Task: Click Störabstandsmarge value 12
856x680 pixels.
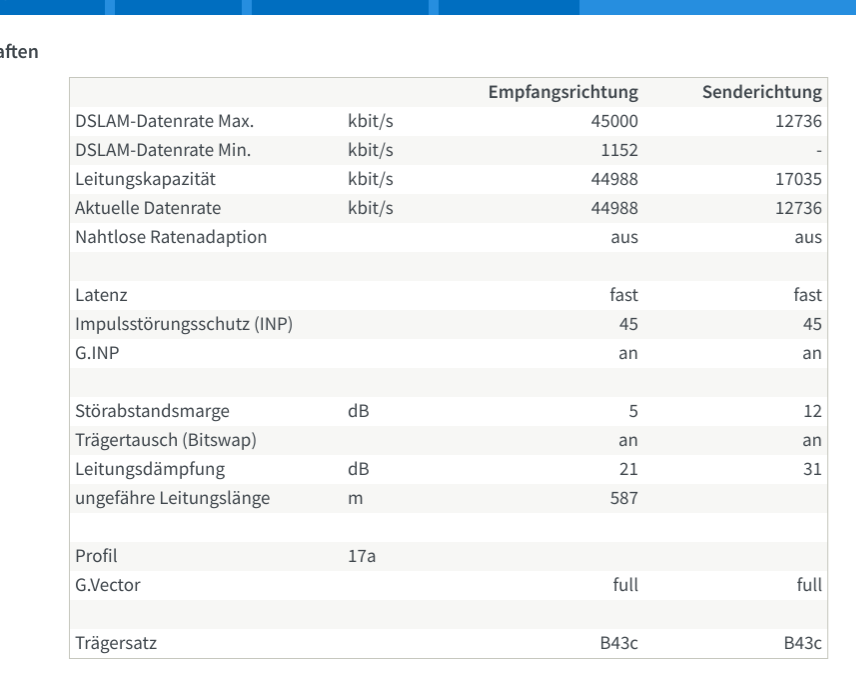Action: pos(812,411)
